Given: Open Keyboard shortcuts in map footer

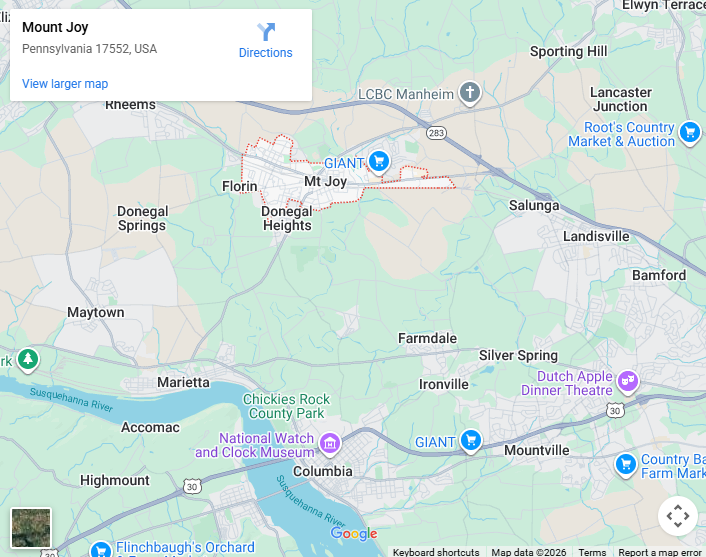Looking at the screenshot, I should click(x=436, y=552).
